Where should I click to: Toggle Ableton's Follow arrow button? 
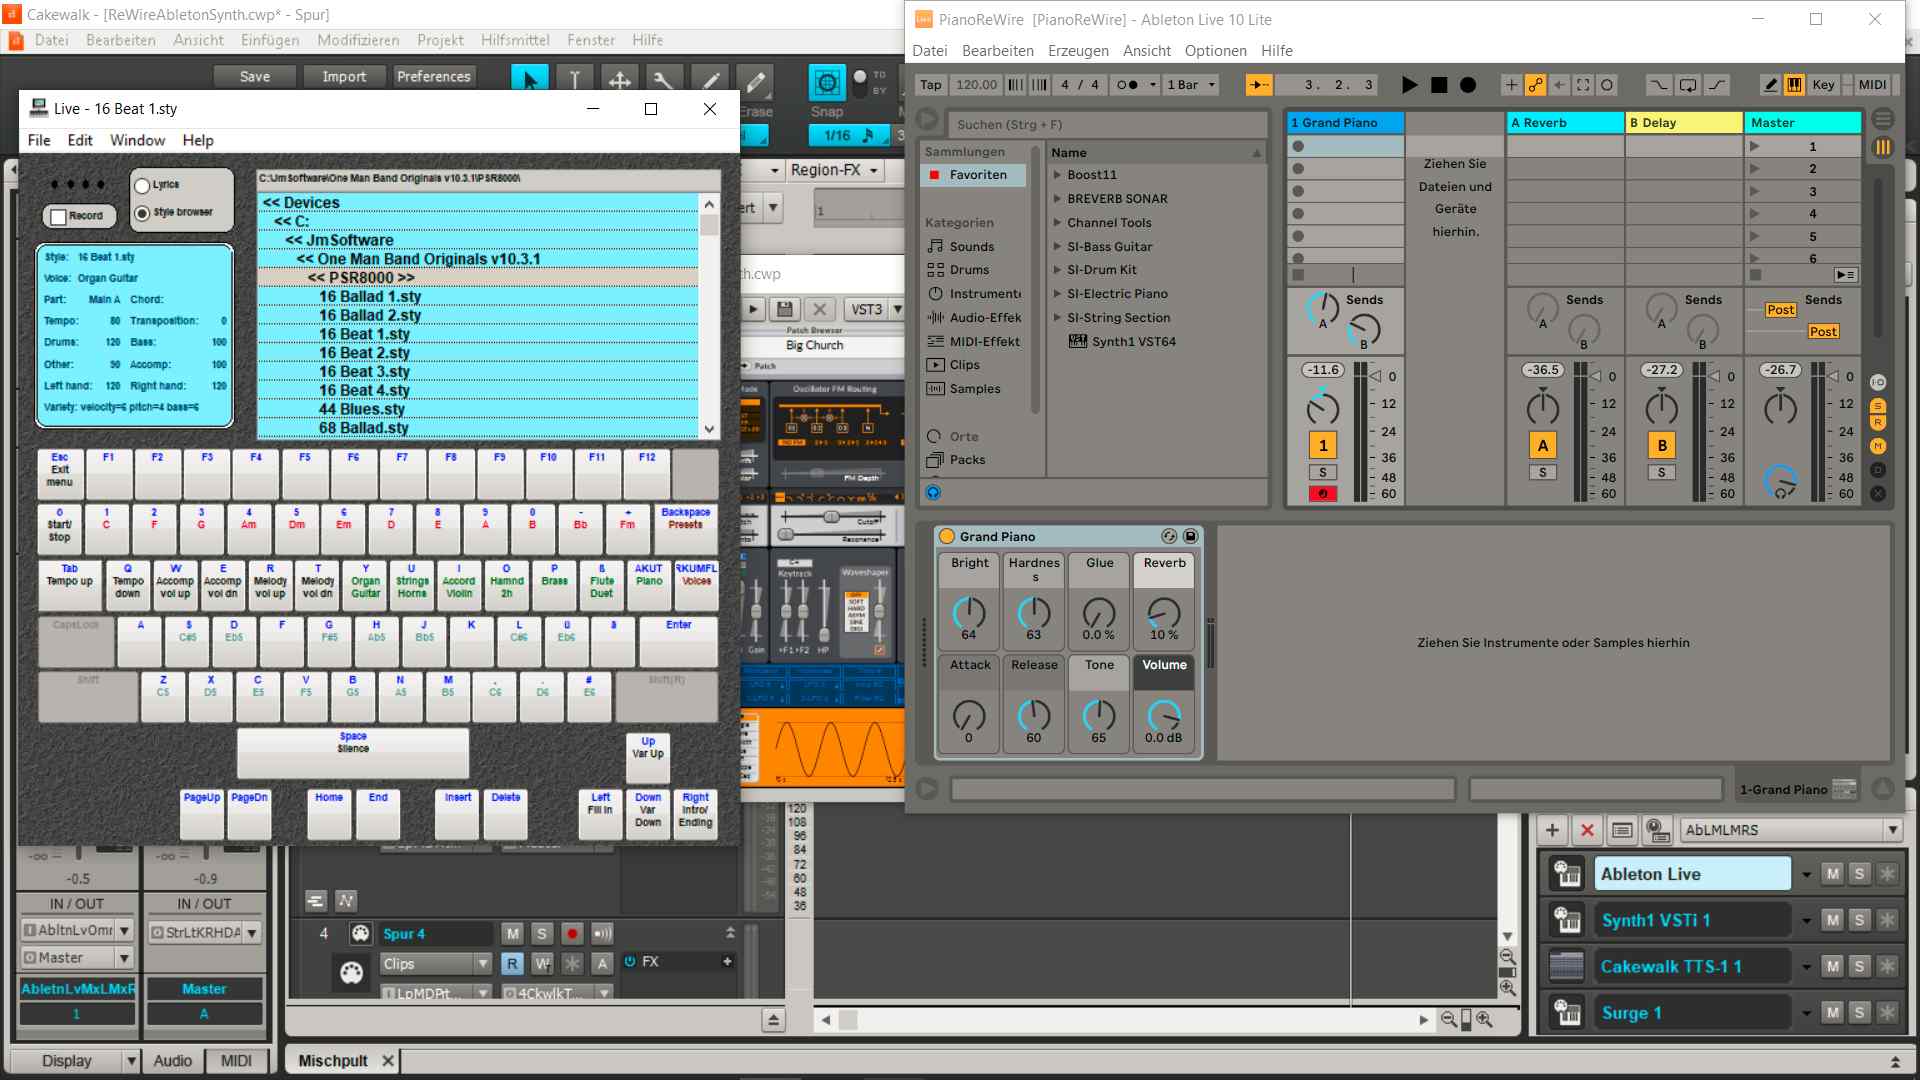point(1259,85)
